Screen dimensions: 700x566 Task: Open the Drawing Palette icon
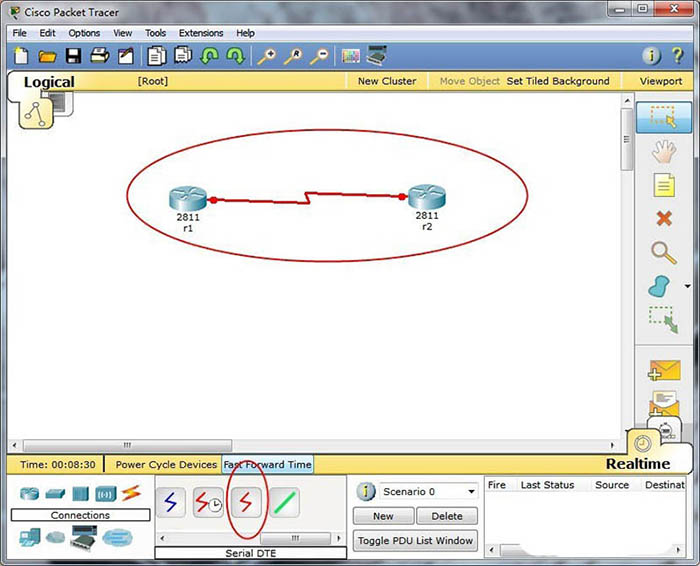pos(350,56)
